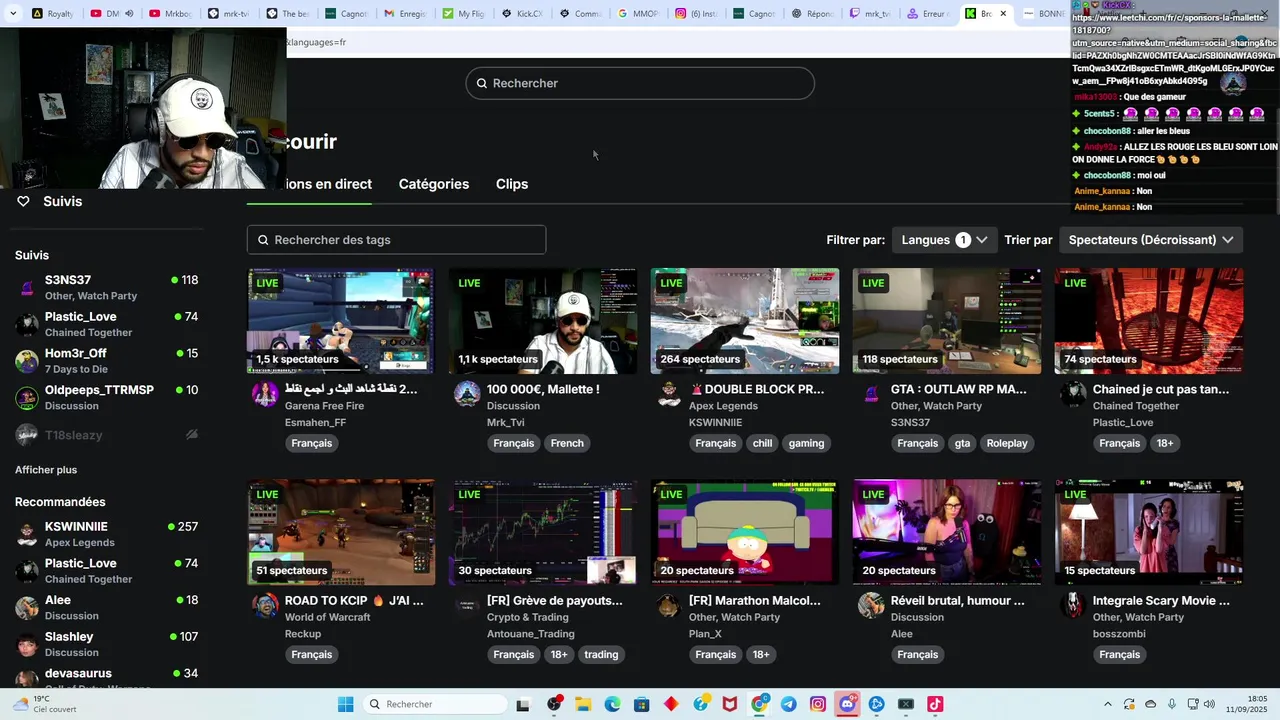This screenshot has height=720, width=1280.
Task: Open offline channel T18sleazy
Action: pyautogui.click(x=107, y=435)
